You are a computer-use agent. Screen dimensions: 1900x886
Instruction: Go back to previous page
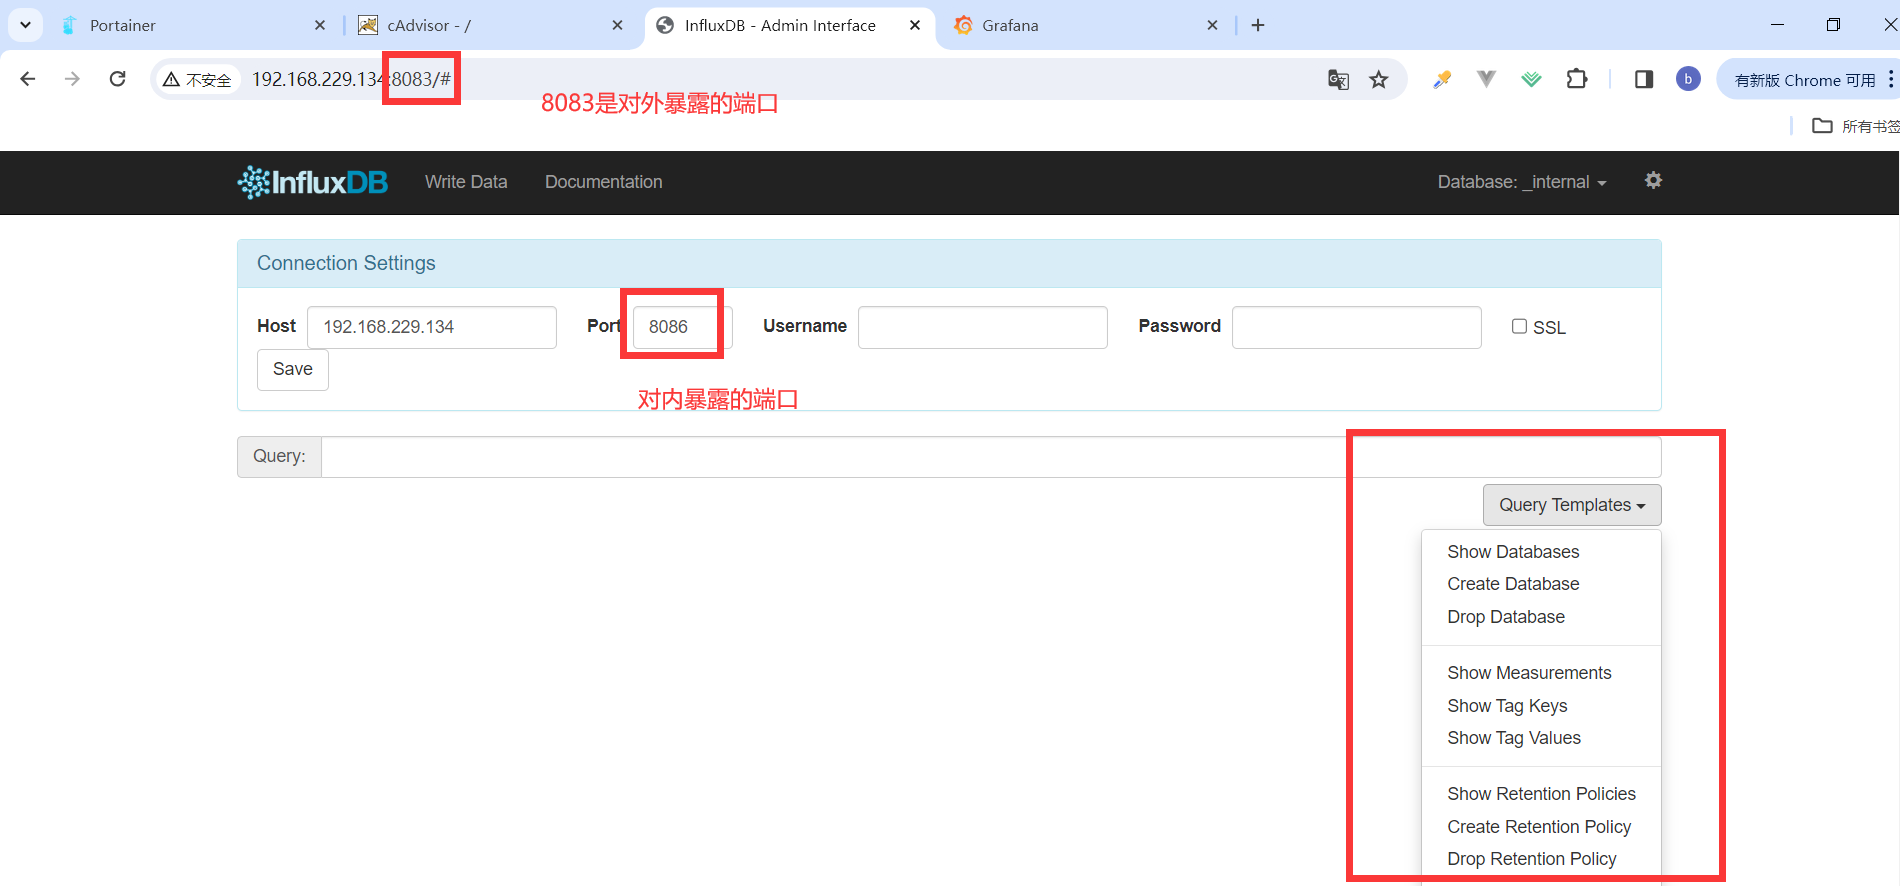tap(28, 79)
